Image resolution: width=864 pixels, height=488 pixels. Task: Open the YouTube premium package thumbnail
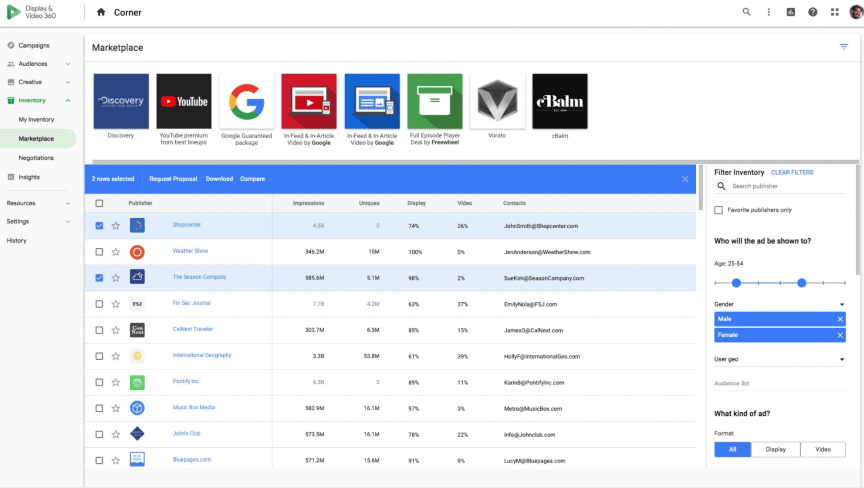tap(184, 101)
